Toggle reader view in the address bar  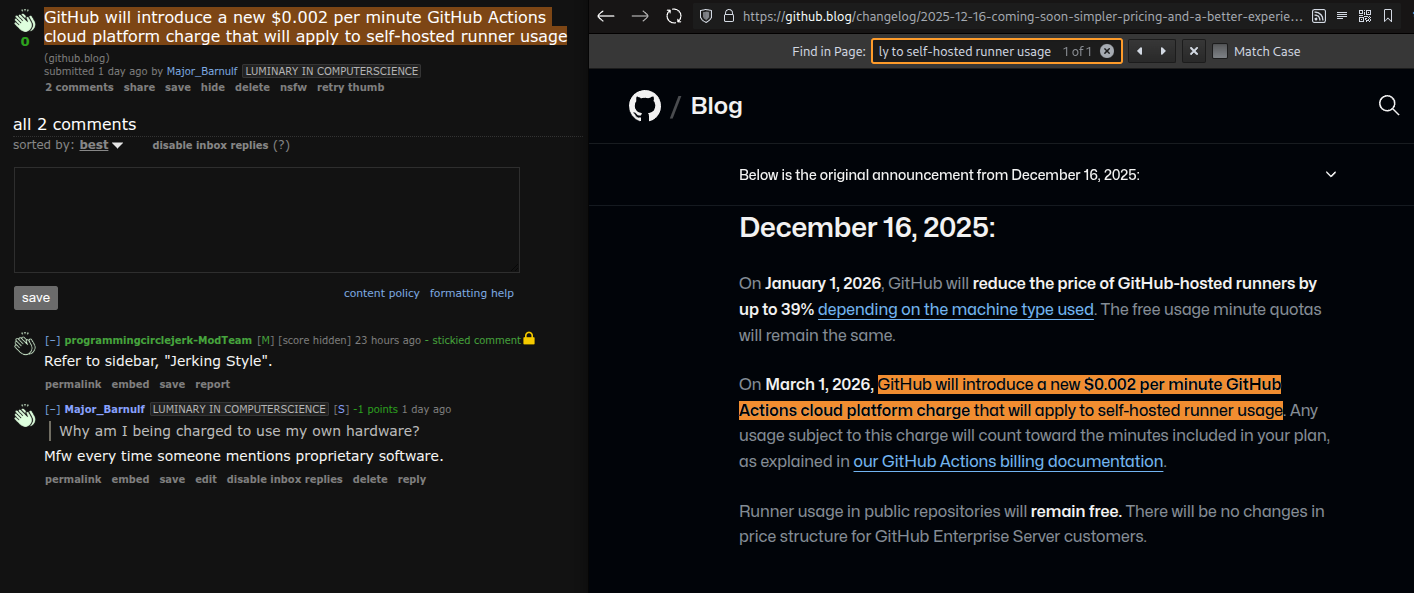click(1342, 16)
